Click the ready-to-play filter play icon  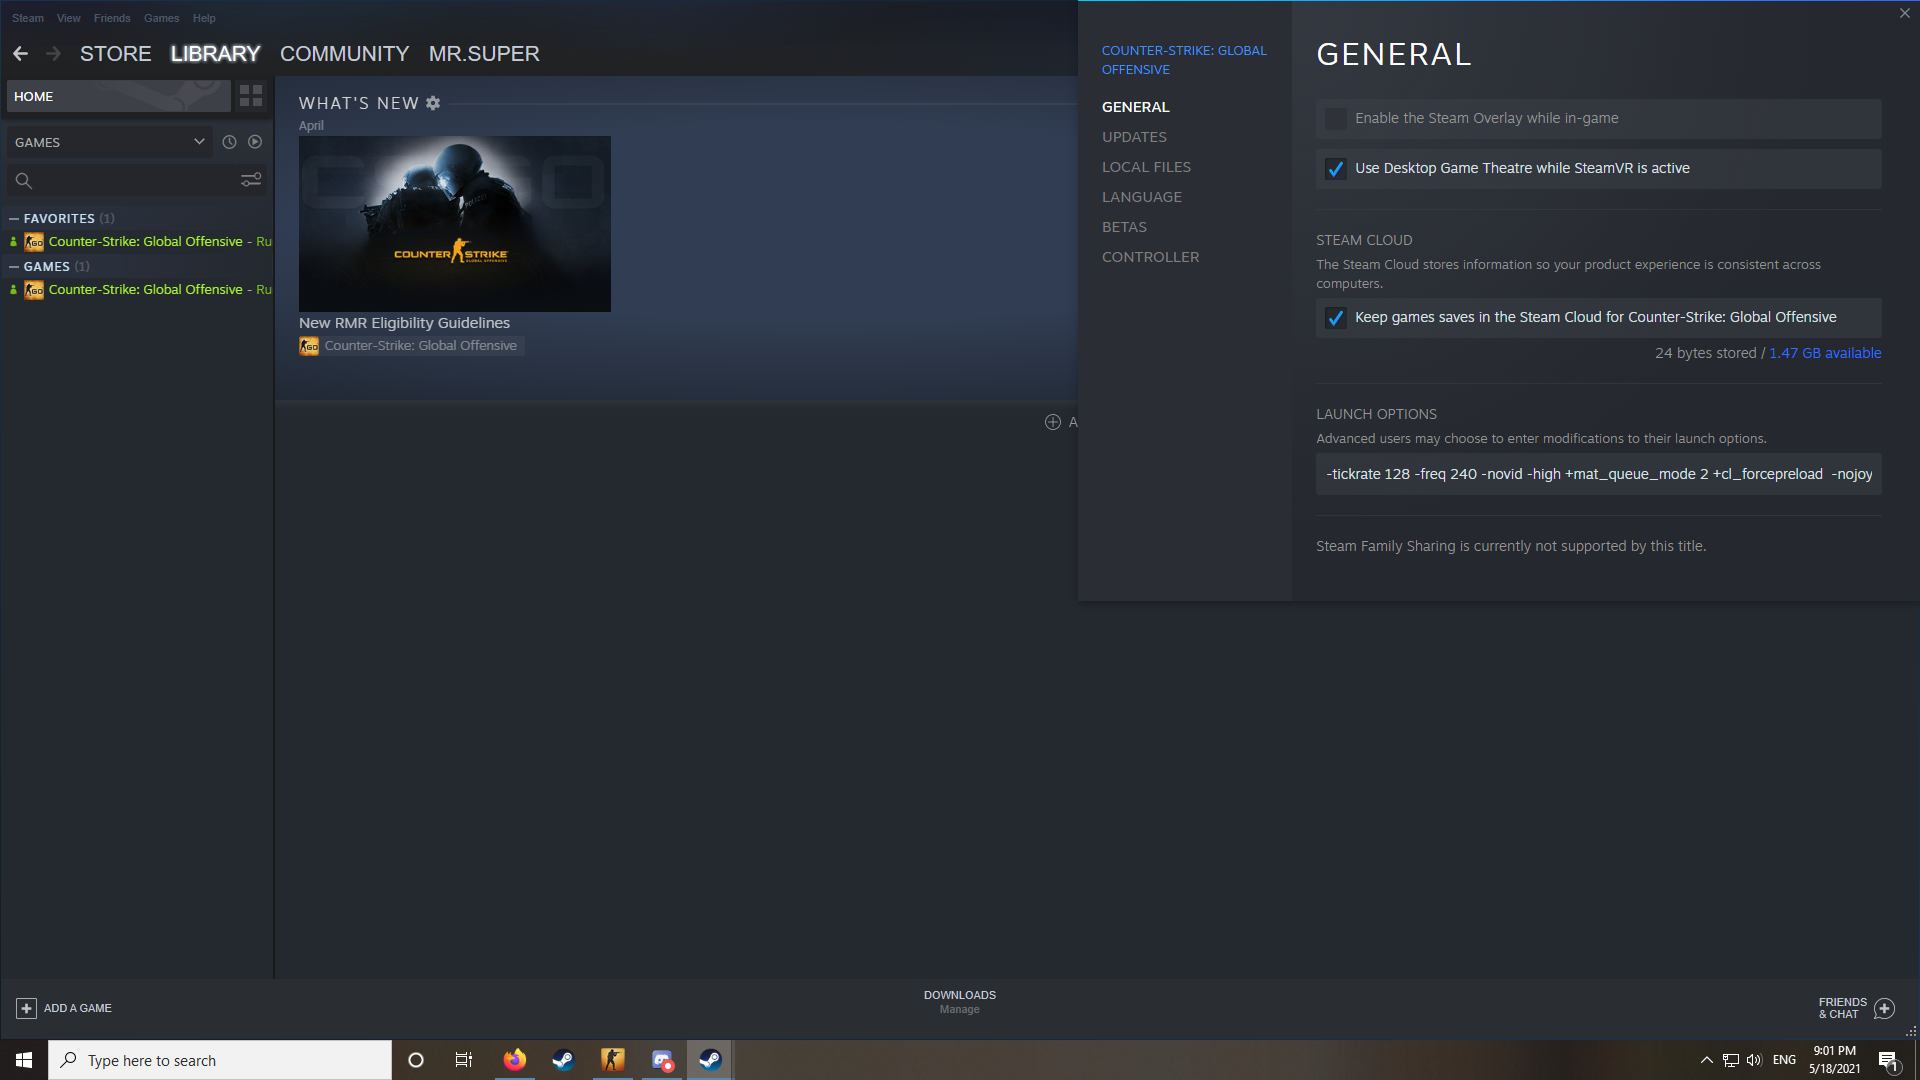point(255,142)
